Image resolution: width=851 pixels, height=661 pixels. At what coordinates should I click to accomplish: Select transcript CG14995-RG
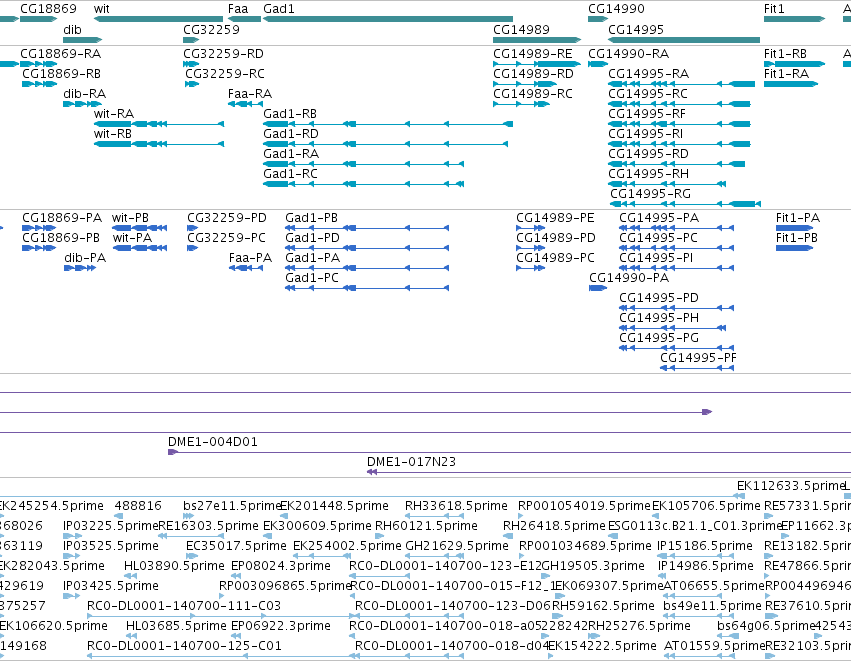pos(685,204)
